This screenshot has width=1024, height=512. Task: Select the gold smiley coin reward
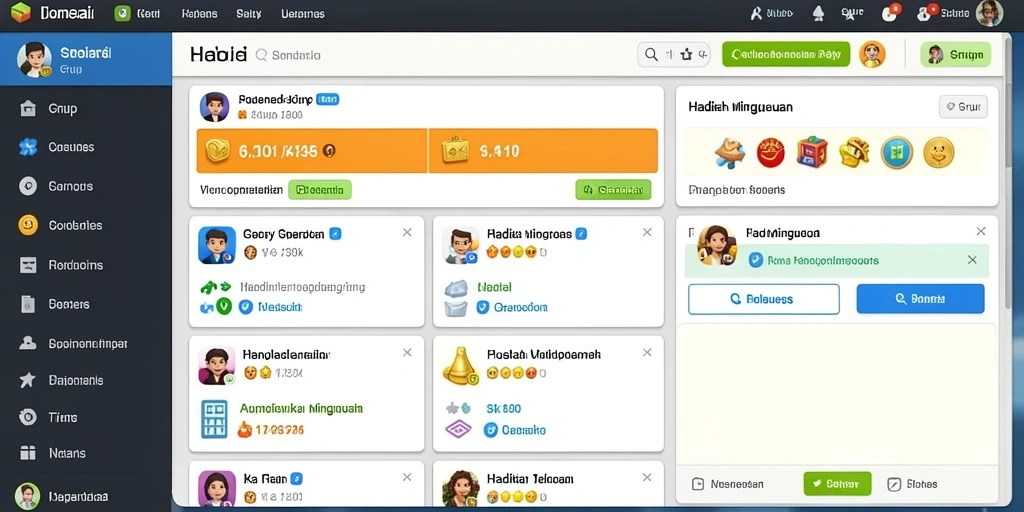[938, 153]
